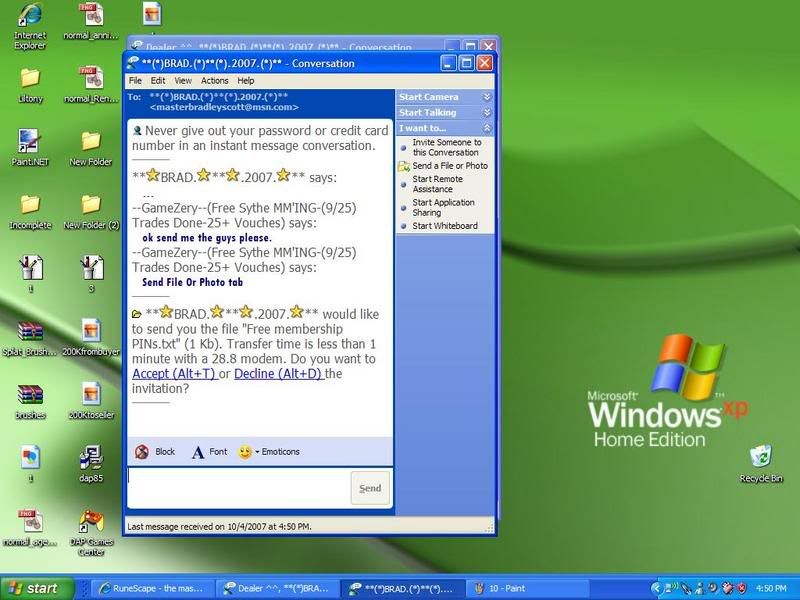Click the Block contact icon

tap(142, 452)
